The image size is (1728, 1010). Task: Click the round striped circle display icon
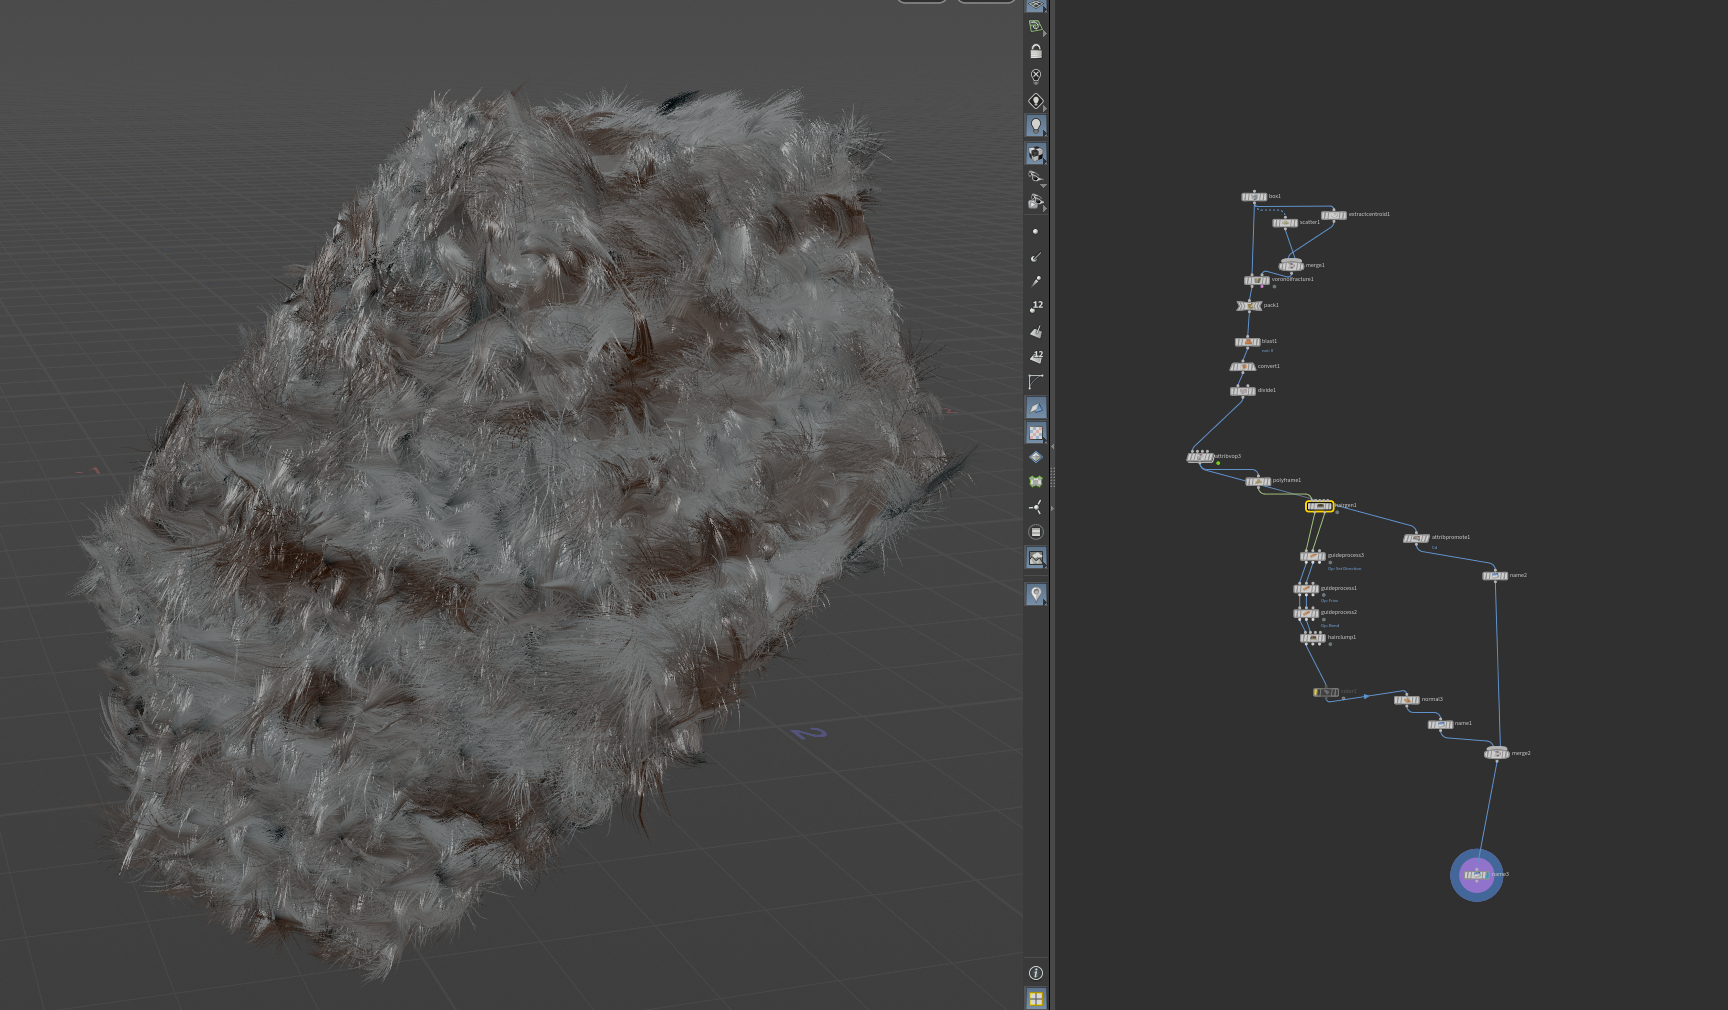(1036, 532)
